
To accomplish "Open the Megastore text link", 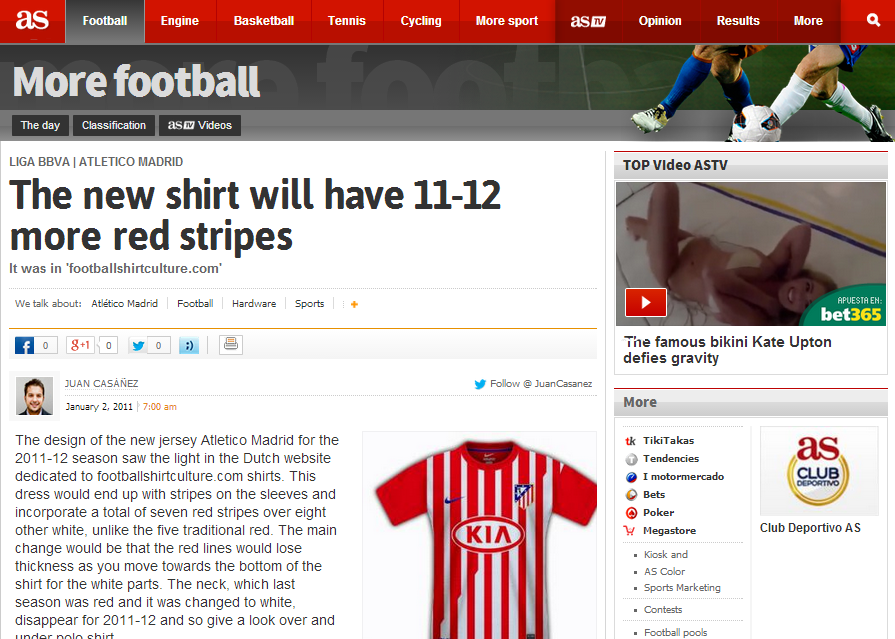I will coord(670,531).
